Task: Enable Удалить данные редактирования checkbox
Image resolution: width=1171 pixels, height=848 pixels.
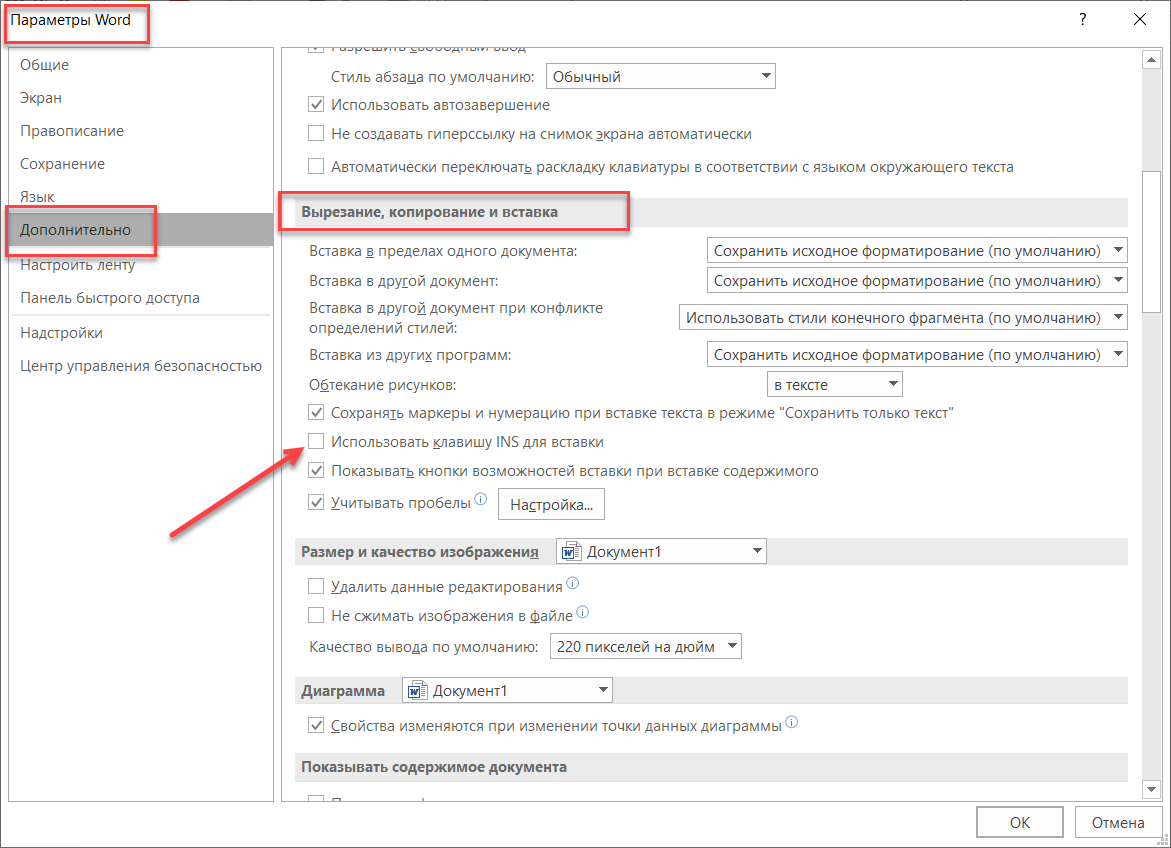Action: pyautogui.click(x=316, y=586)
